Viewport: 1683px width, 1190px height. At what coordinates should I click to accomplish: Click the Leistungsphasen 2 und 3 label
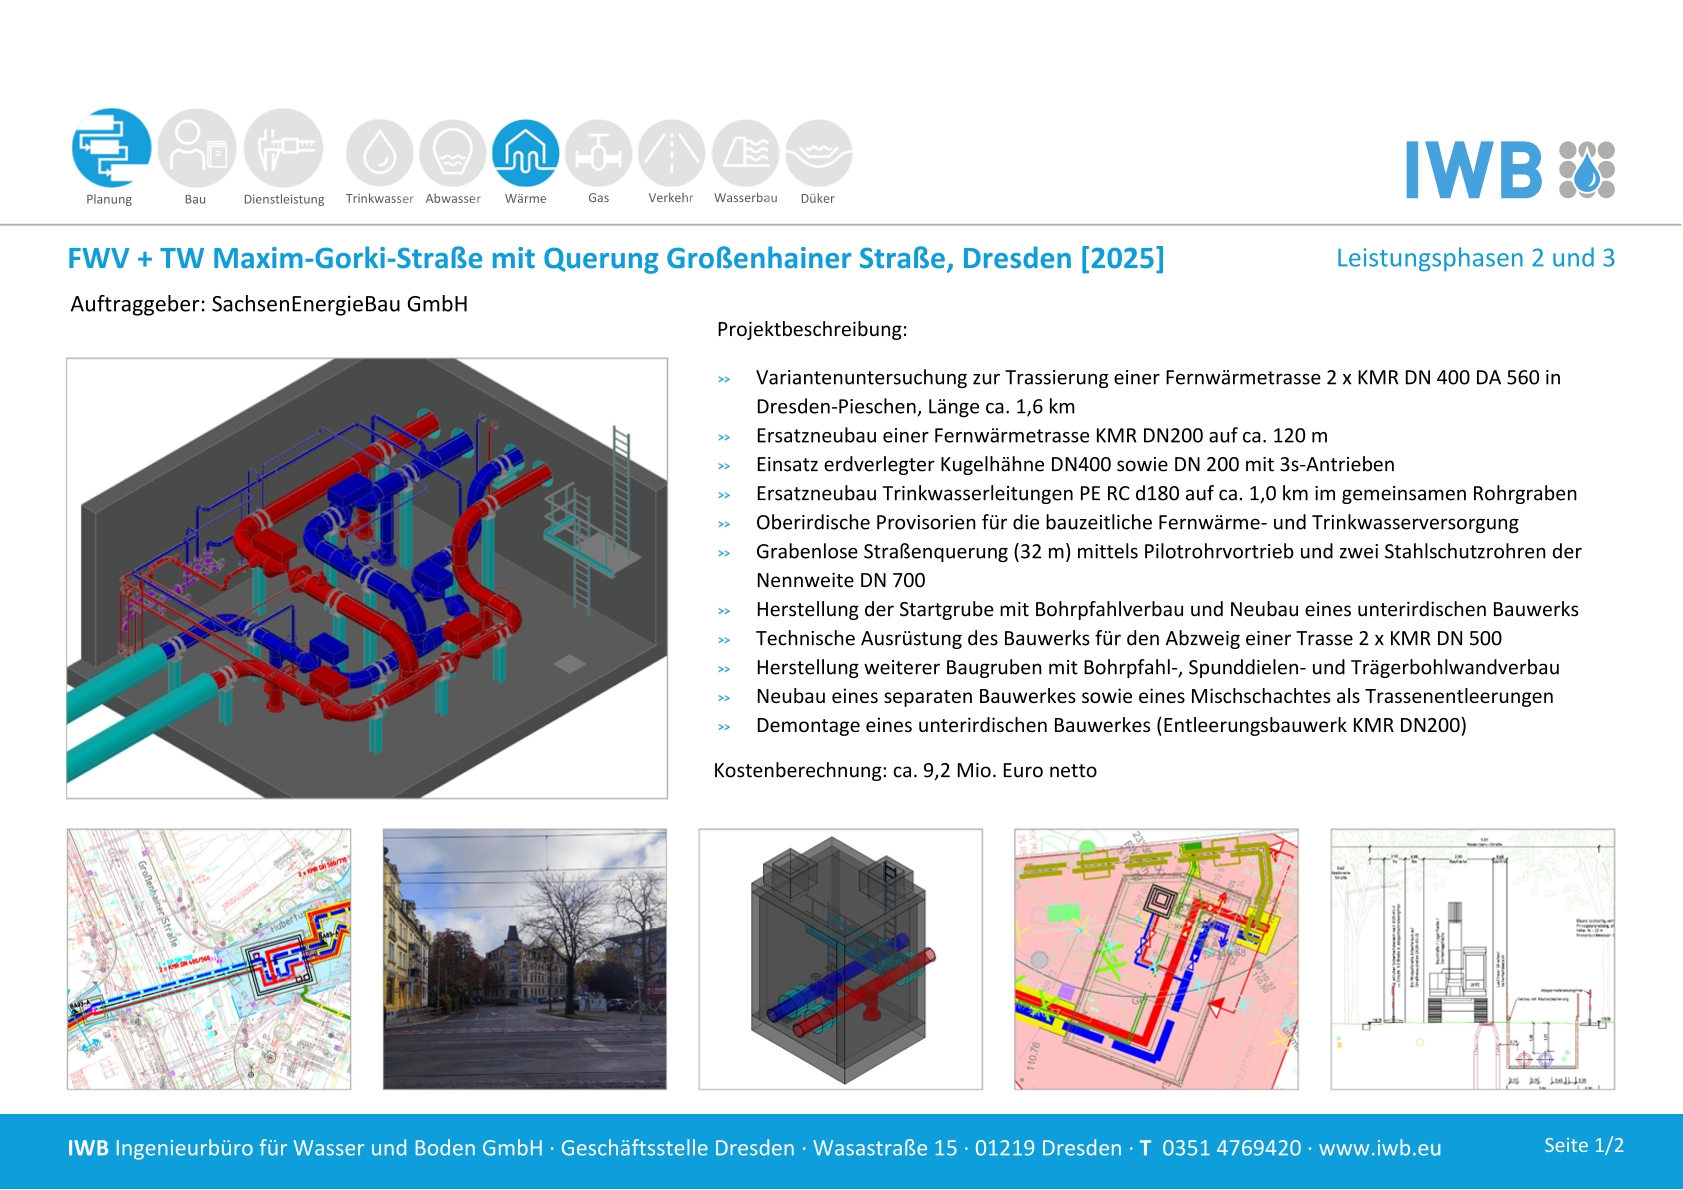pos(1475,258)
